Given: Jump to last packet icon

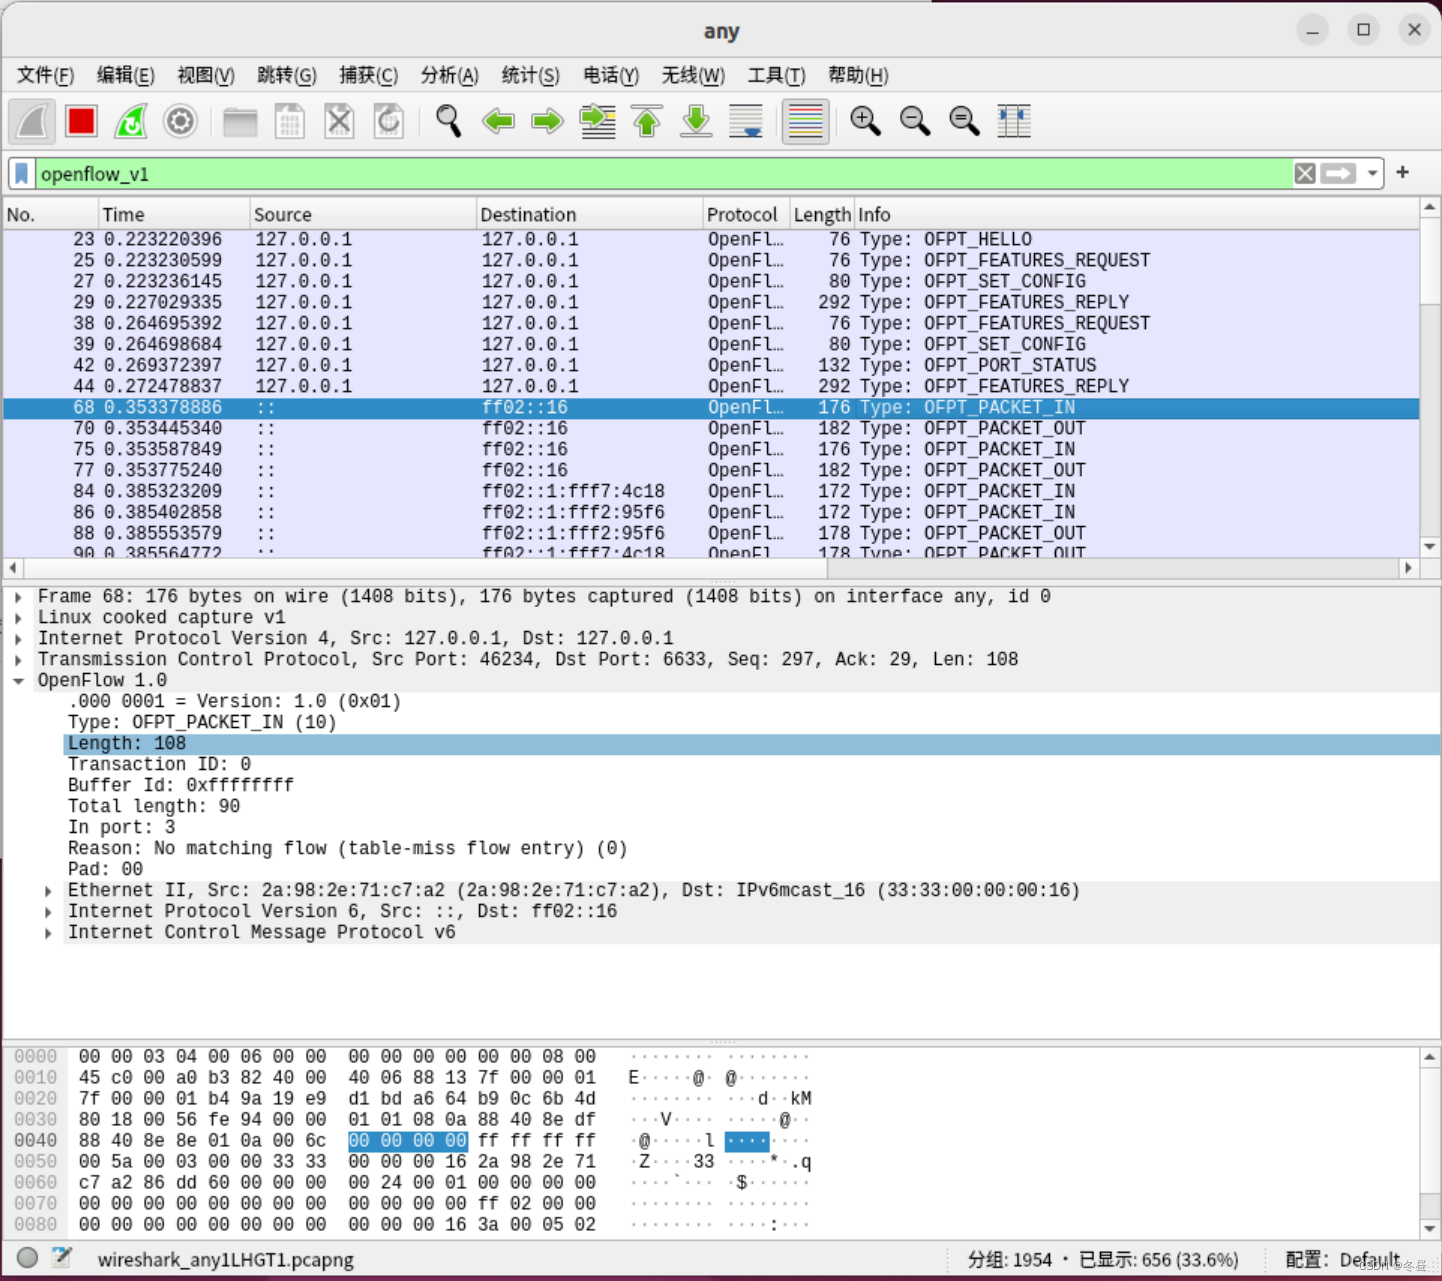Looking at the screenshot, I should (696, 122).
